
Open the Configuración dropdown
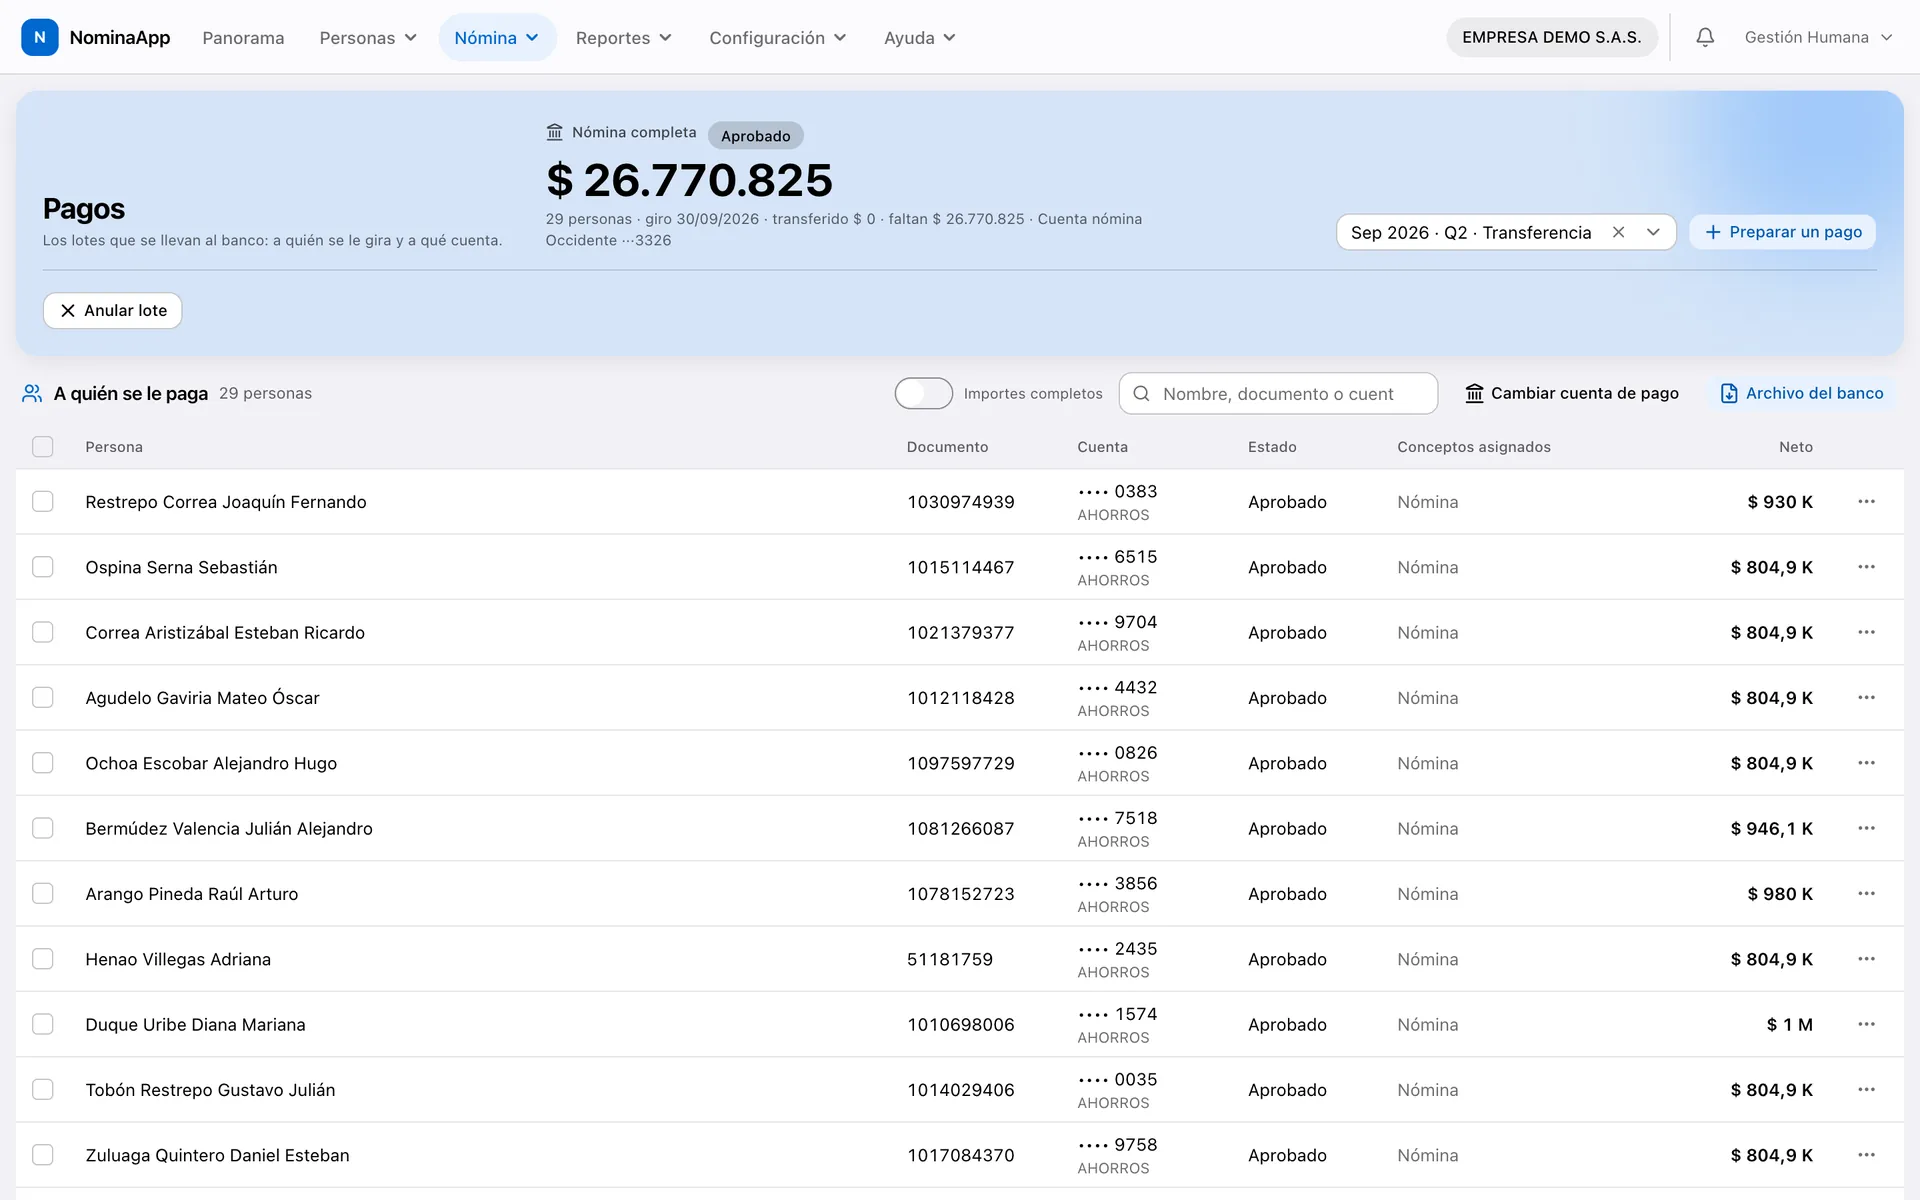point(778,37)
